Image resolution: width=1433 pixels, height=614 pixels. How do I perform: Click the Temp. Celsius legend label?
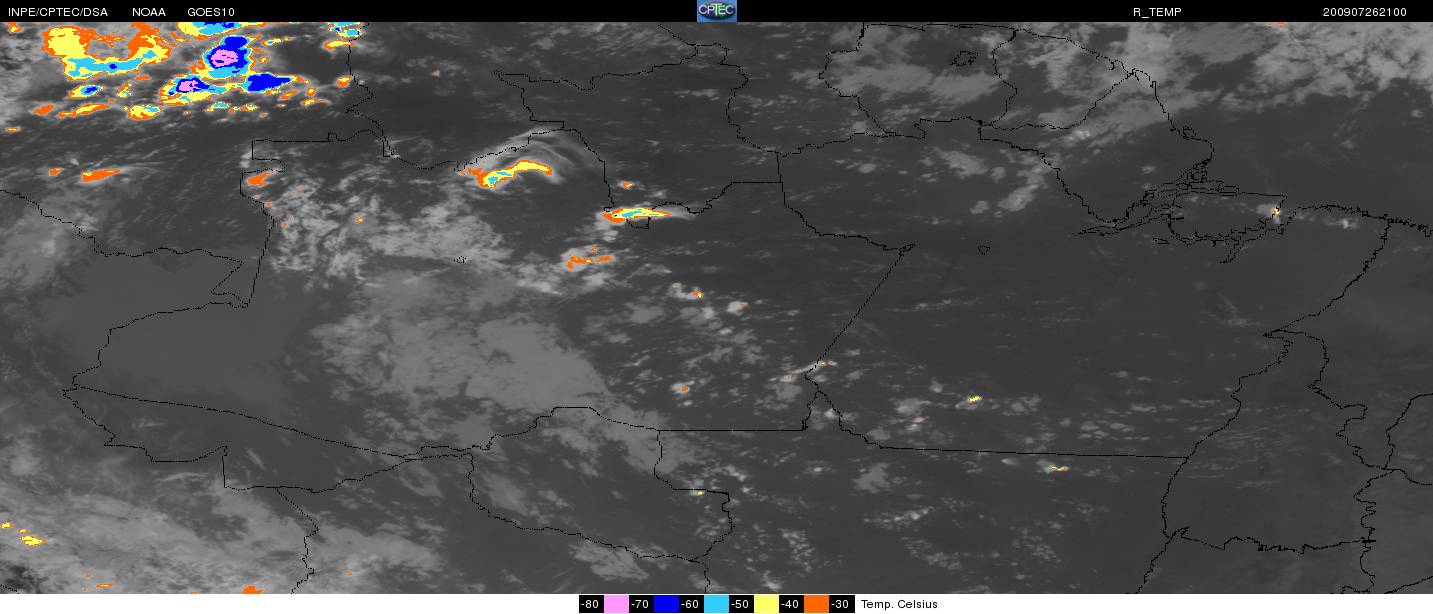899,604
